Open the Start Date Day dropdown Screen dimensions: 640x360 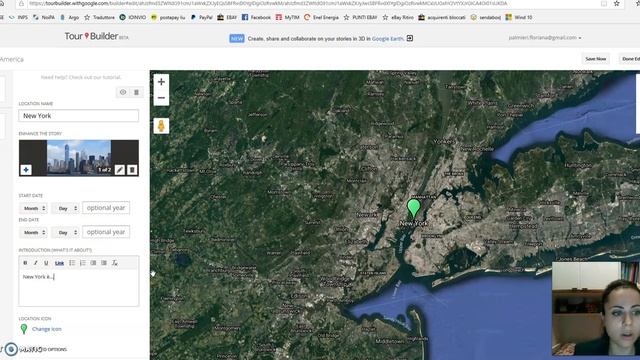[65, 208]
